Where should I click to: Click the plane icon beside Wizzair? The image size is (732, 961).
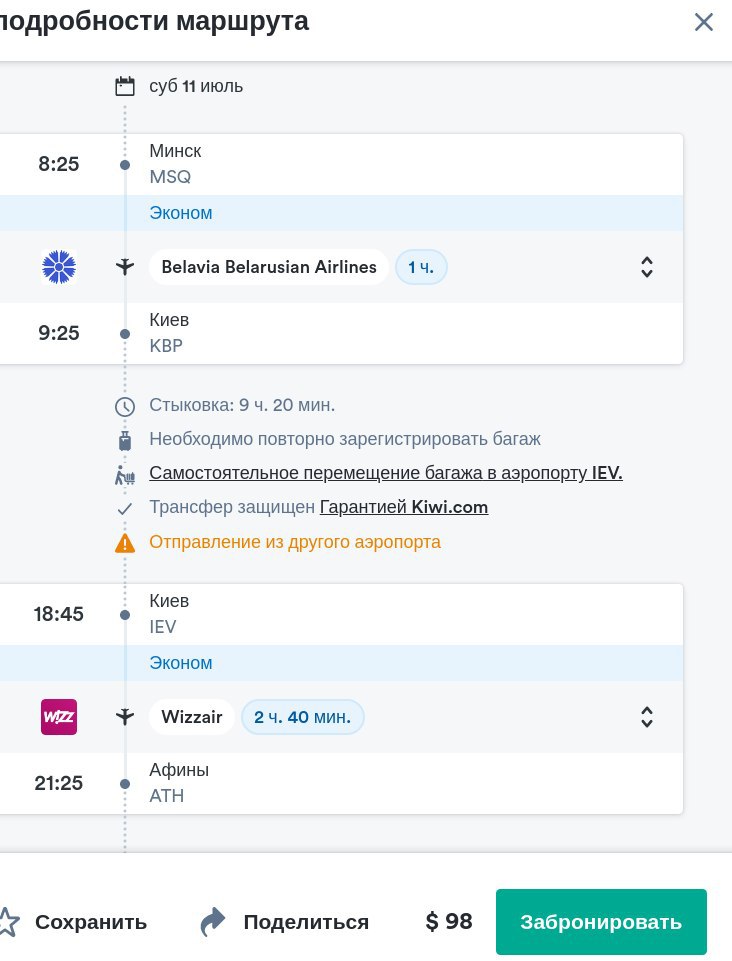click(125, 717)
